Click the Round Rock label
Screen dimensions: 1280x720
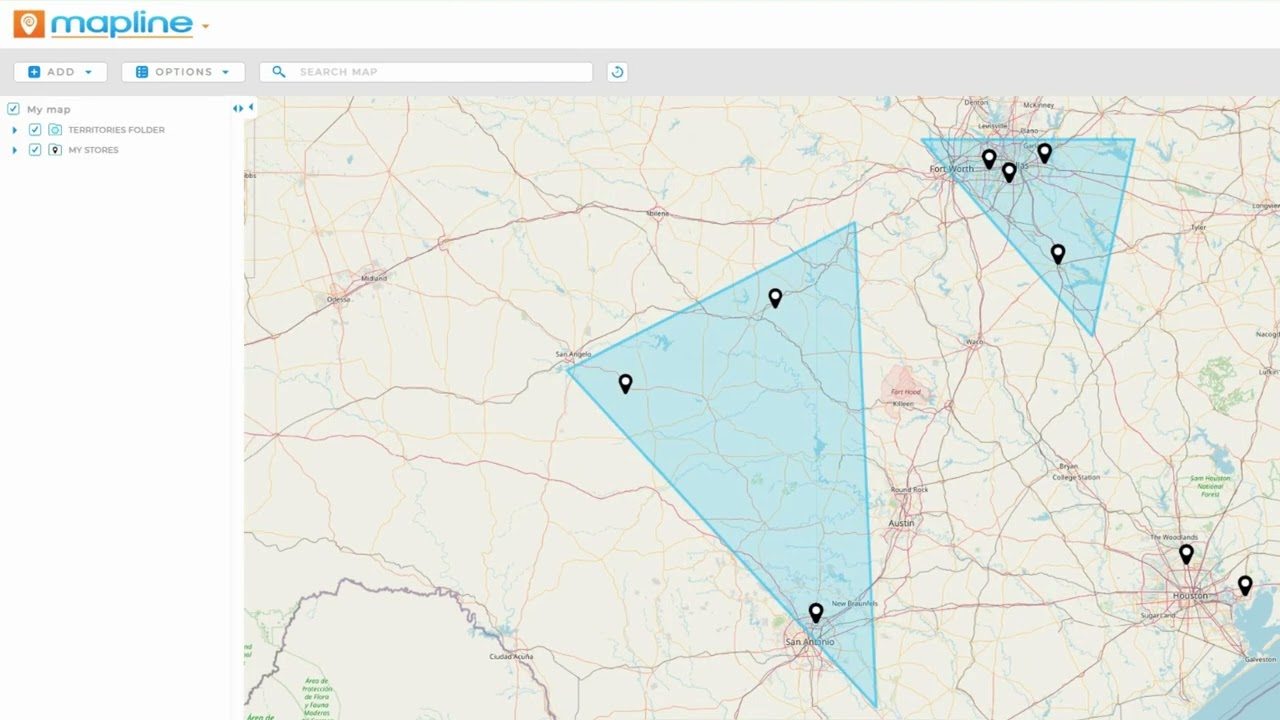(909, 489)
